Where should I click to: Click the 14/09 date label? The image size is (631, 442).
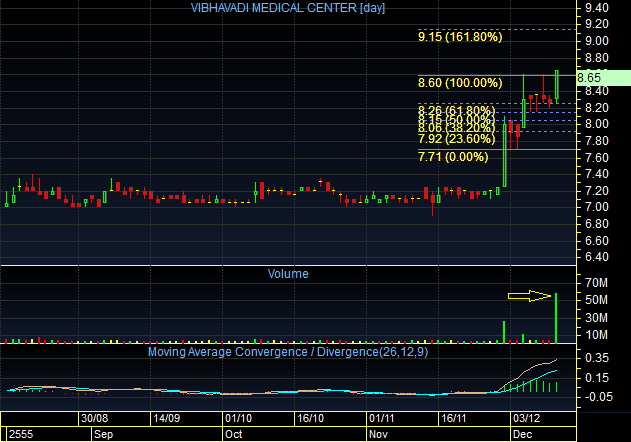coord(167,418)
